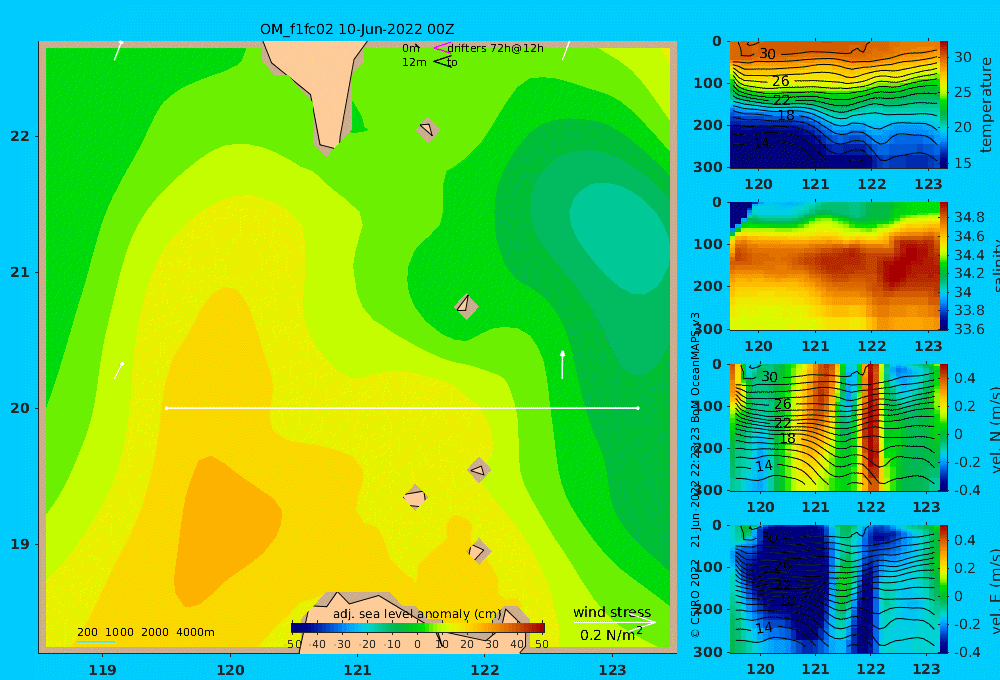Screen dimensions: 1000x680
Task: Click the '0m' depth legend label
Action: [x=411, y=48]
